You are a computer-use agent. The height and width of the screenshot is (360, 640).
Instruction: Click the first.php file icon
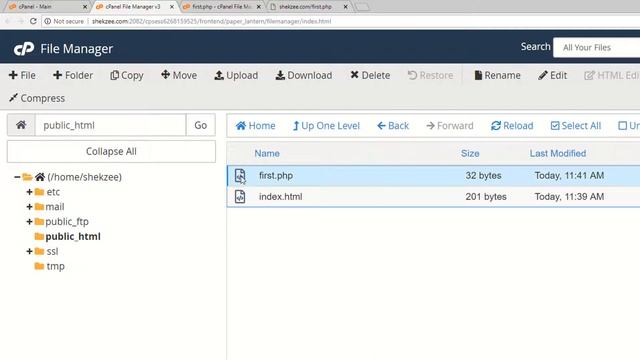(240, 176)
